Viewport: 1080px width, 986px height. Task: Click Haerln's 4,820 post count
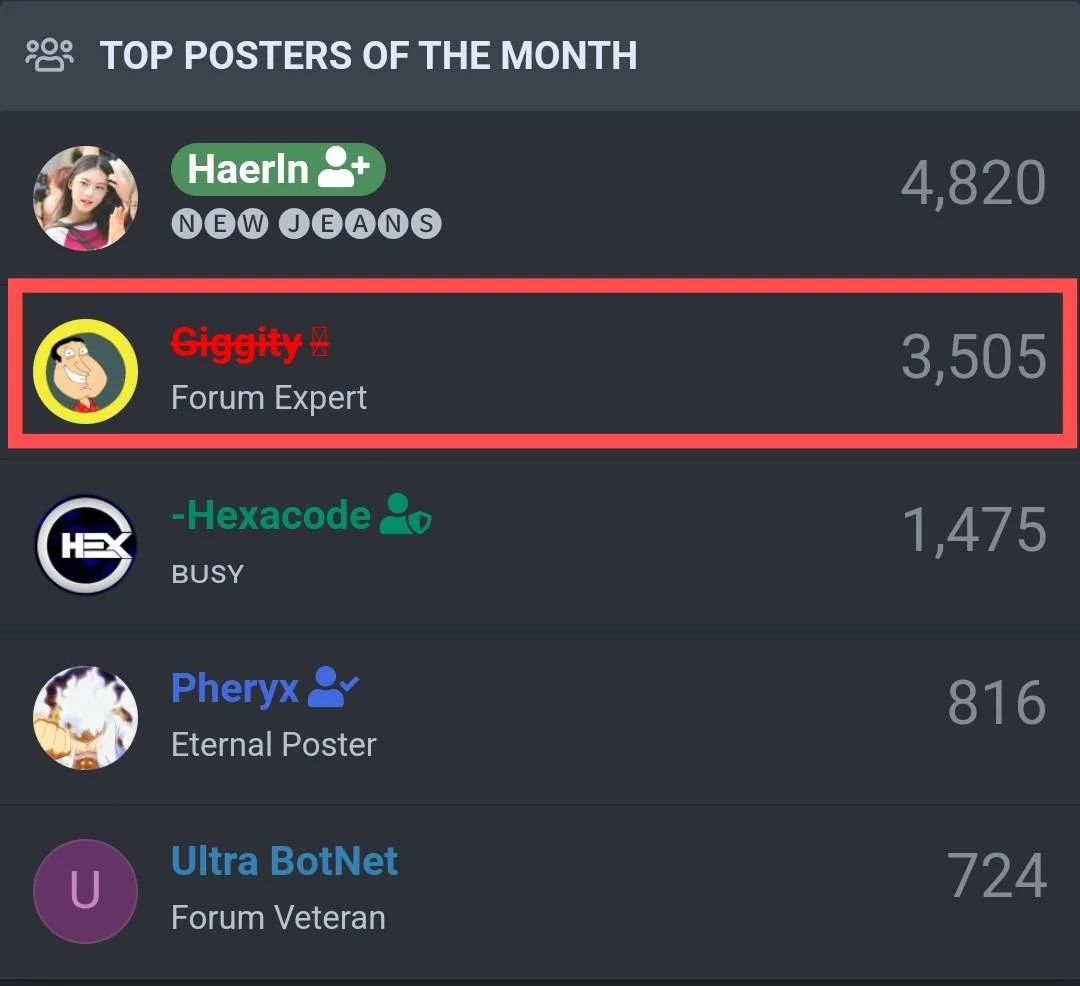pyautogui.click(x=974, y=183)
